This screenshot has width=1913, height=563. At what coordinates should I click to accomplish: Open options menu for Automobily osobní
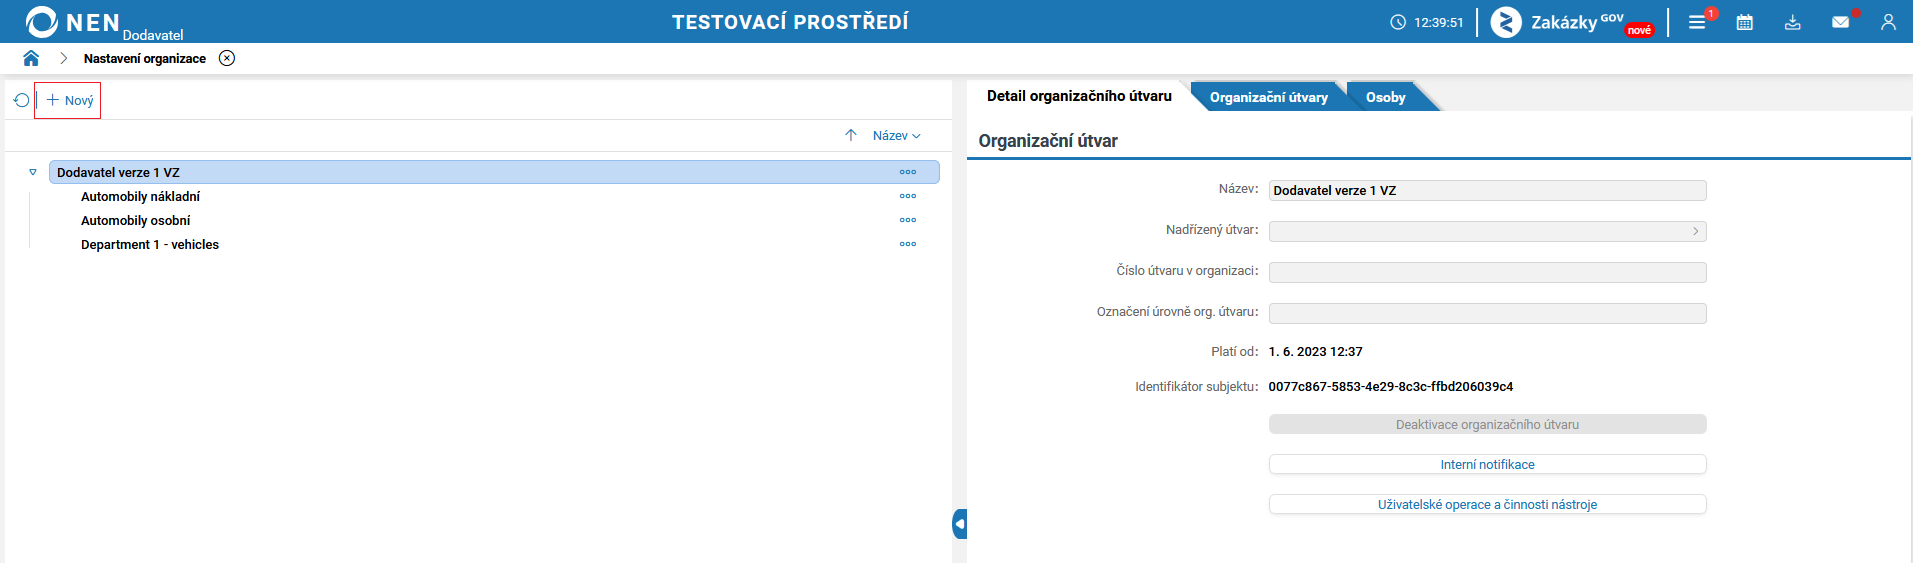pos(908,220)
